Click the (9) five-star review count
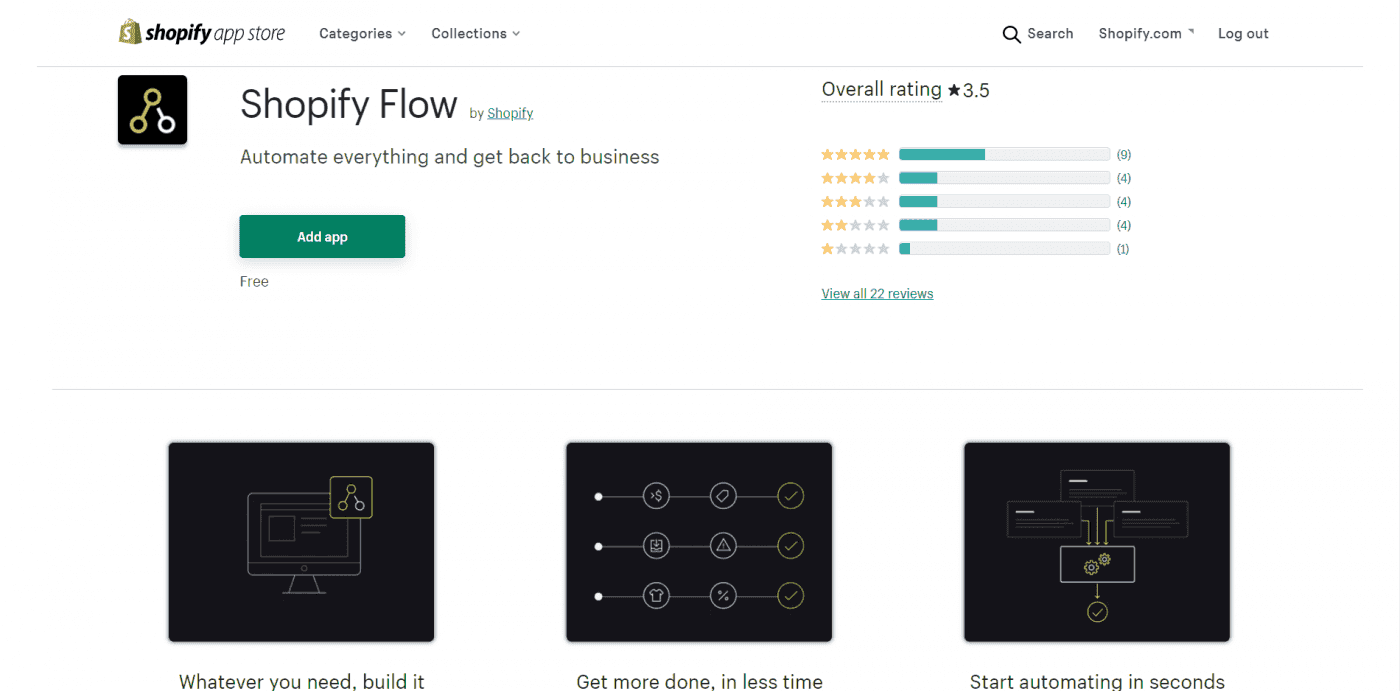The width and height of the screenshot is (1400, 691). 1124,155
